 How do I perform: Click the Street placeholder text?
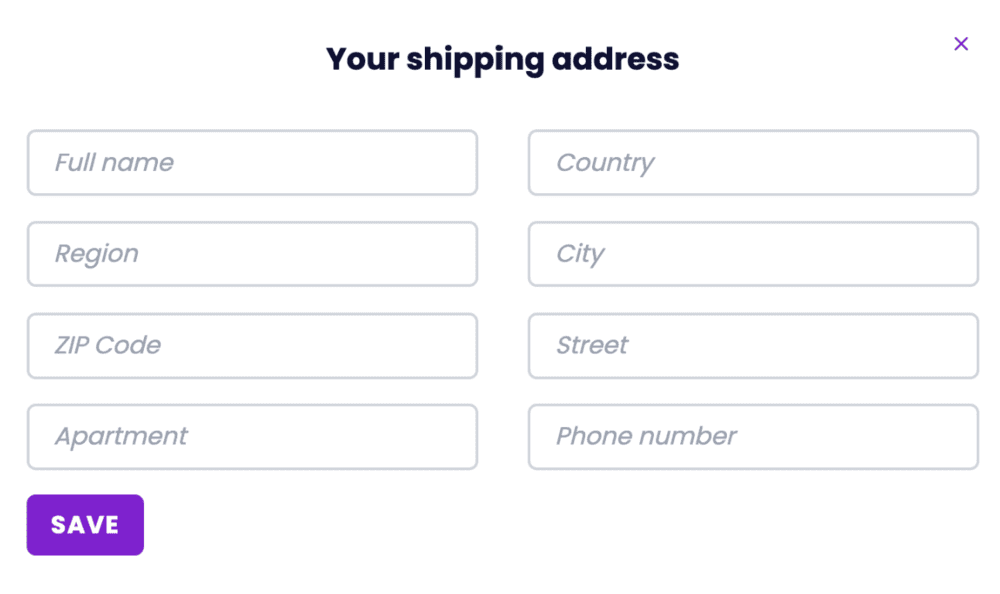click(x=592, y=346)
